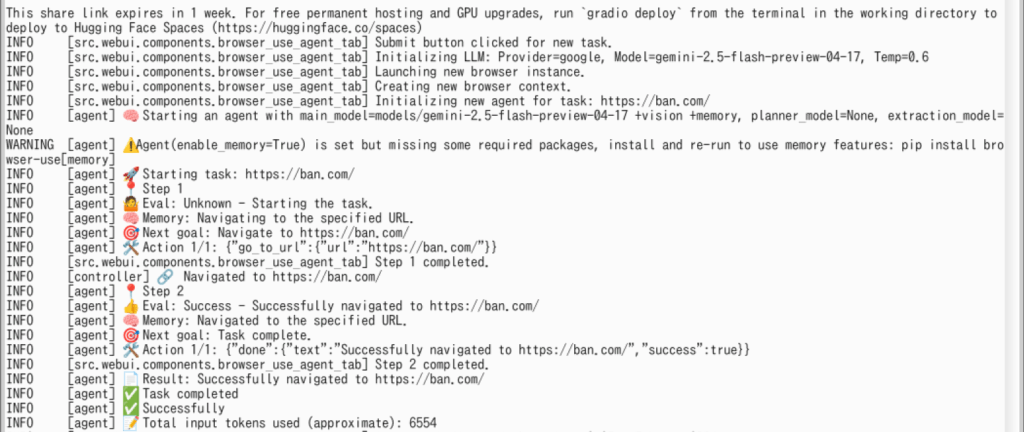Click the page emoji before "Result: Successfully navigated"
This screenshot has height=432, width=1024.
pyautogui.click(x=130, y=379)
